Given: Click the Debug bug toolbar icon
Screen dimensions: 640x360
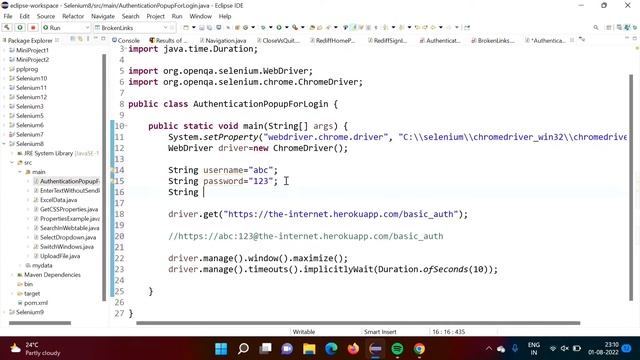Looking at the screenshot, I should (263, 27).
